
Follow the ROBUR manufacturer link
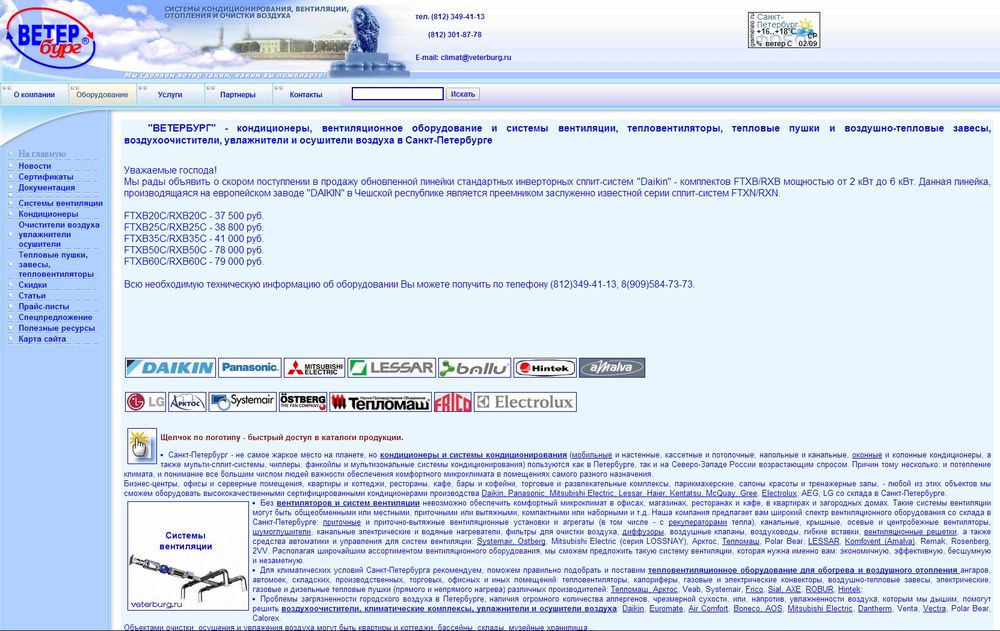tap(820, 590)
